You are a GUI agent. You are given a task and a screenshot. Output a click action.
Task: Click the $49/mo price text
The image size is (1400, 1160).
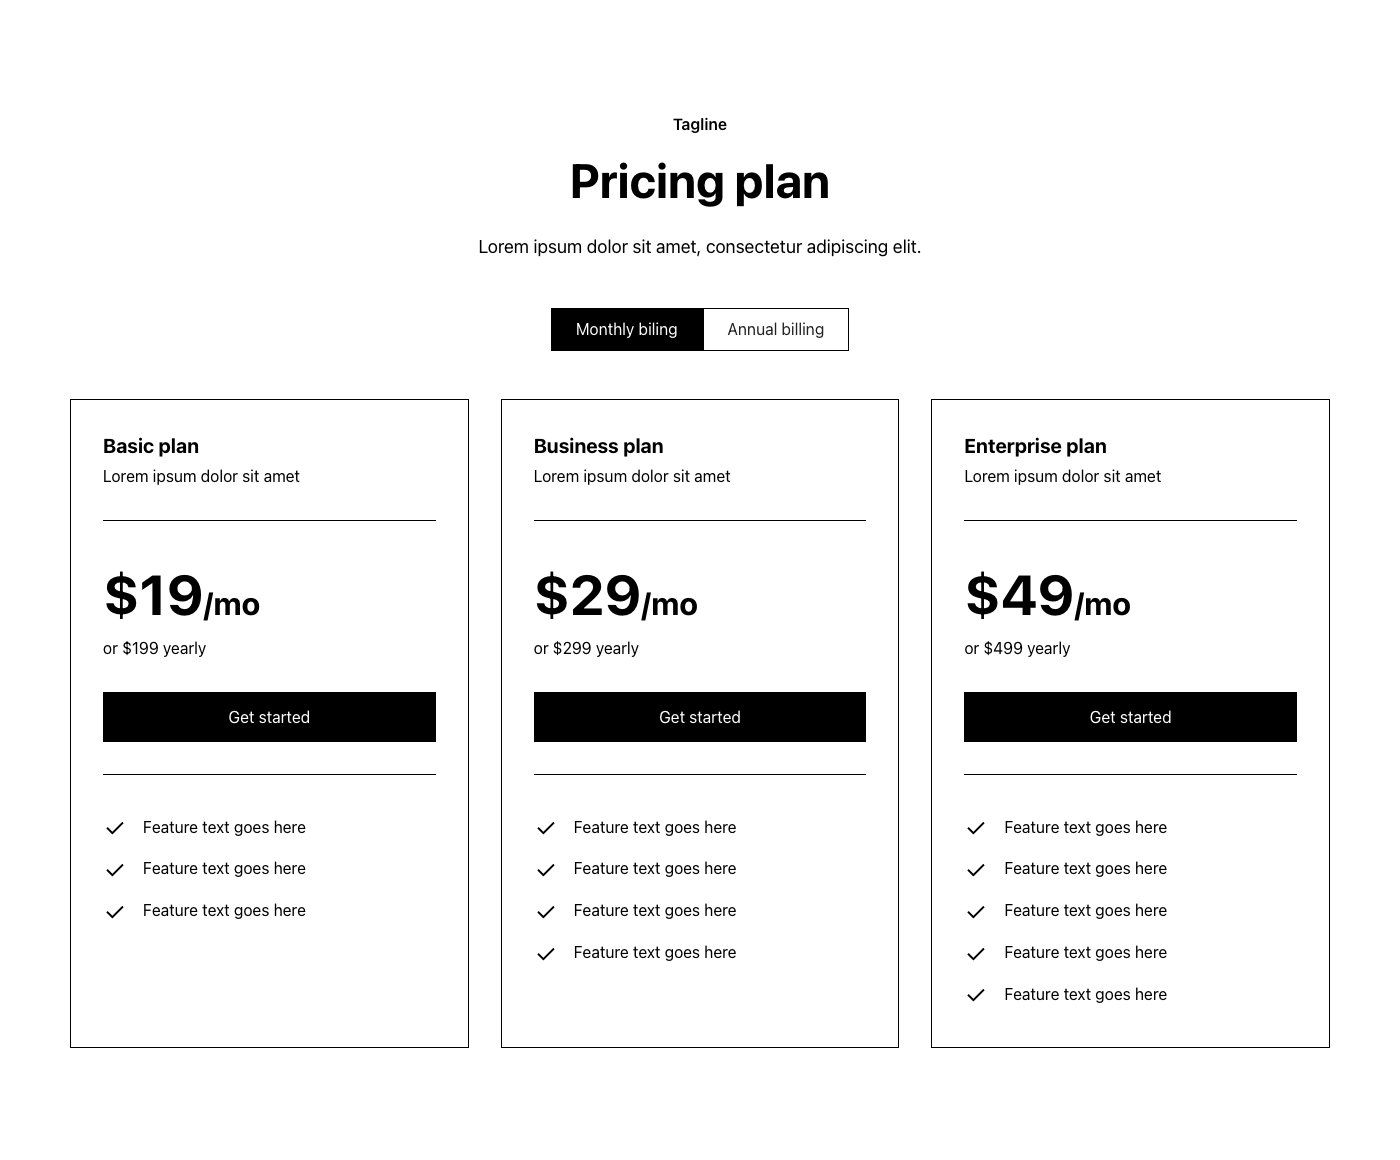(1047, 597)
